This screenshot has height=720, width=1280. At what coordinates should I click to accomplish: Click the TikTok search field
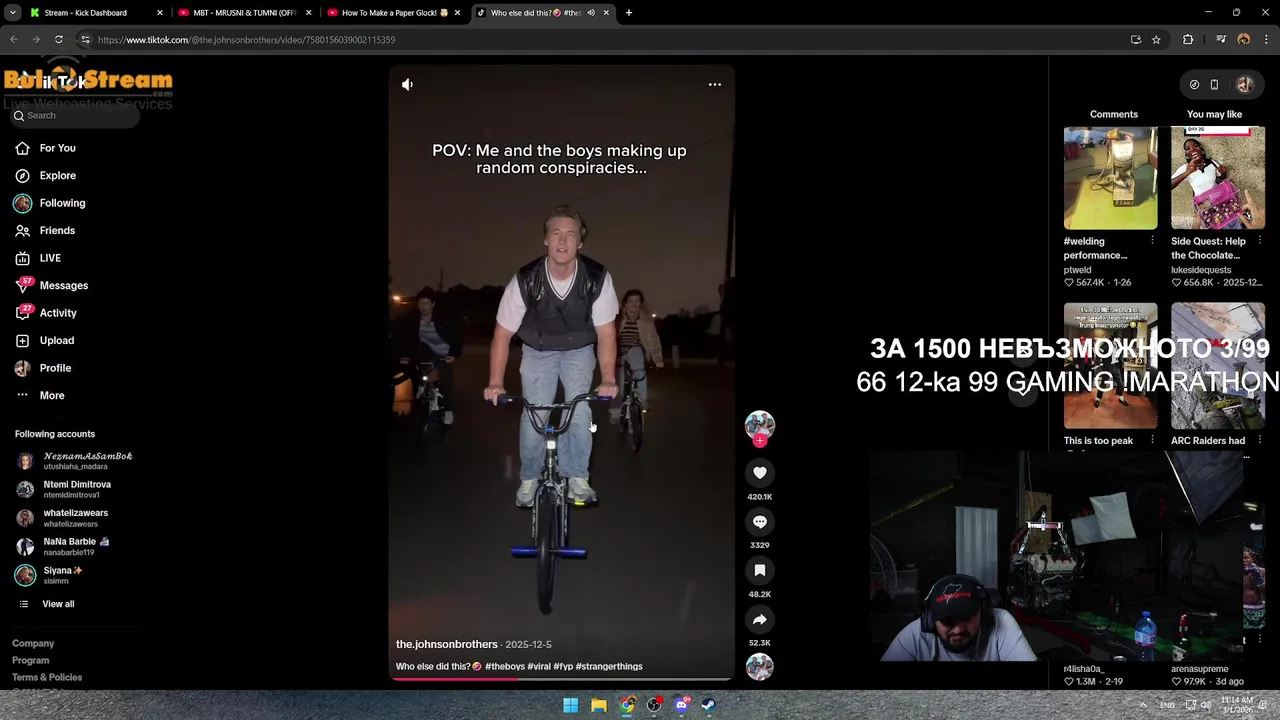pyautogui.click(x=75, y=116)
